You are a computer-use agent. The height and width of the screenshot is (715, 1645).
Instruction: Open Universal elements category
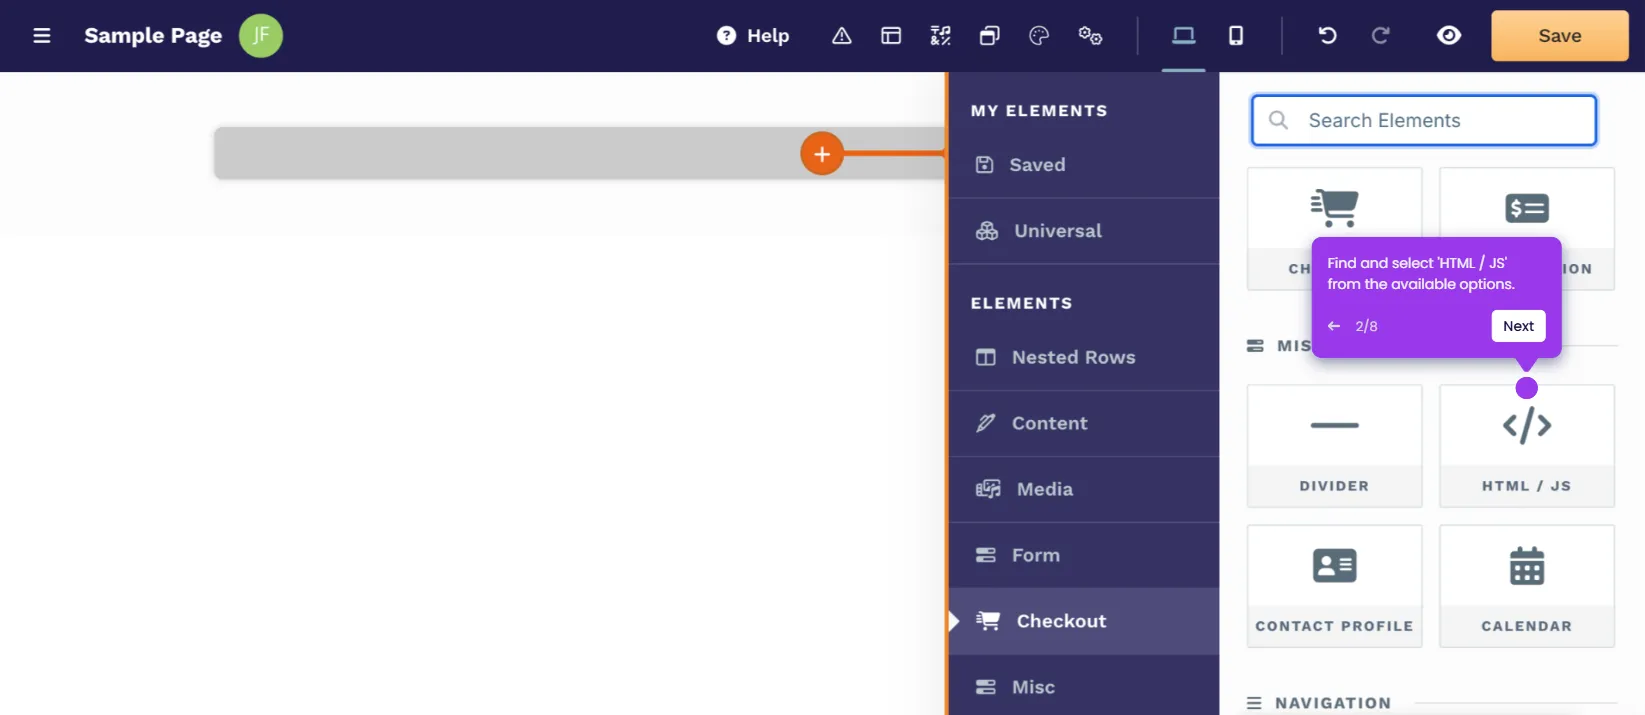pyautogui.click(x=1084, y=231)
